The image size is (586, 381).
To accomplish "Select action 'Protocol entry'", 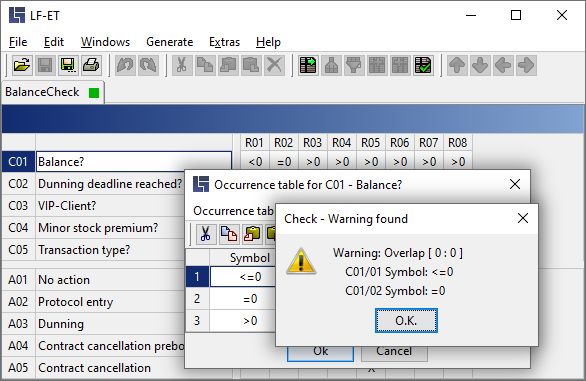I will pos(110,302).
